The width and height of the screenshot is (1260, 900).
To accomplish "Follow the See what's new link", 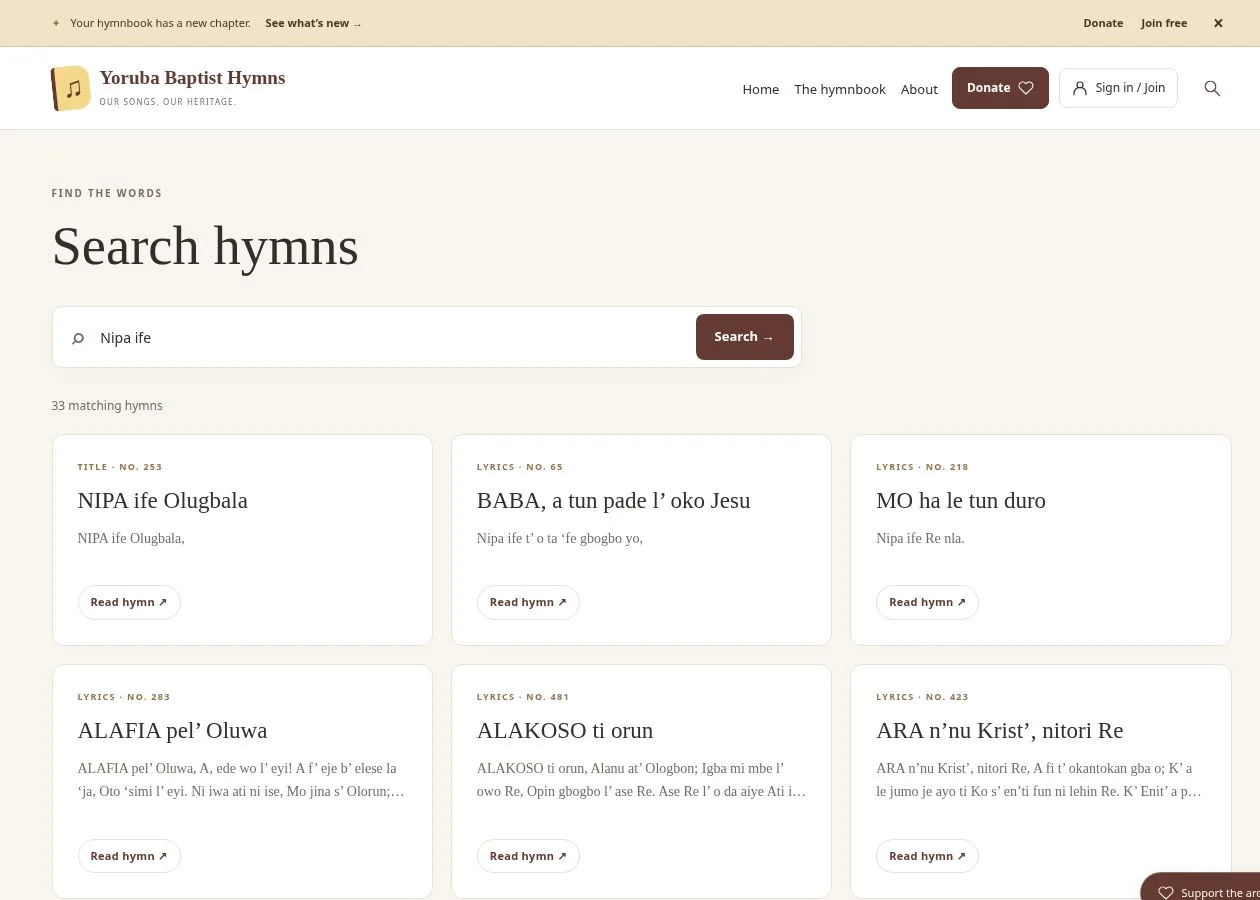I will tap(313, 23).
